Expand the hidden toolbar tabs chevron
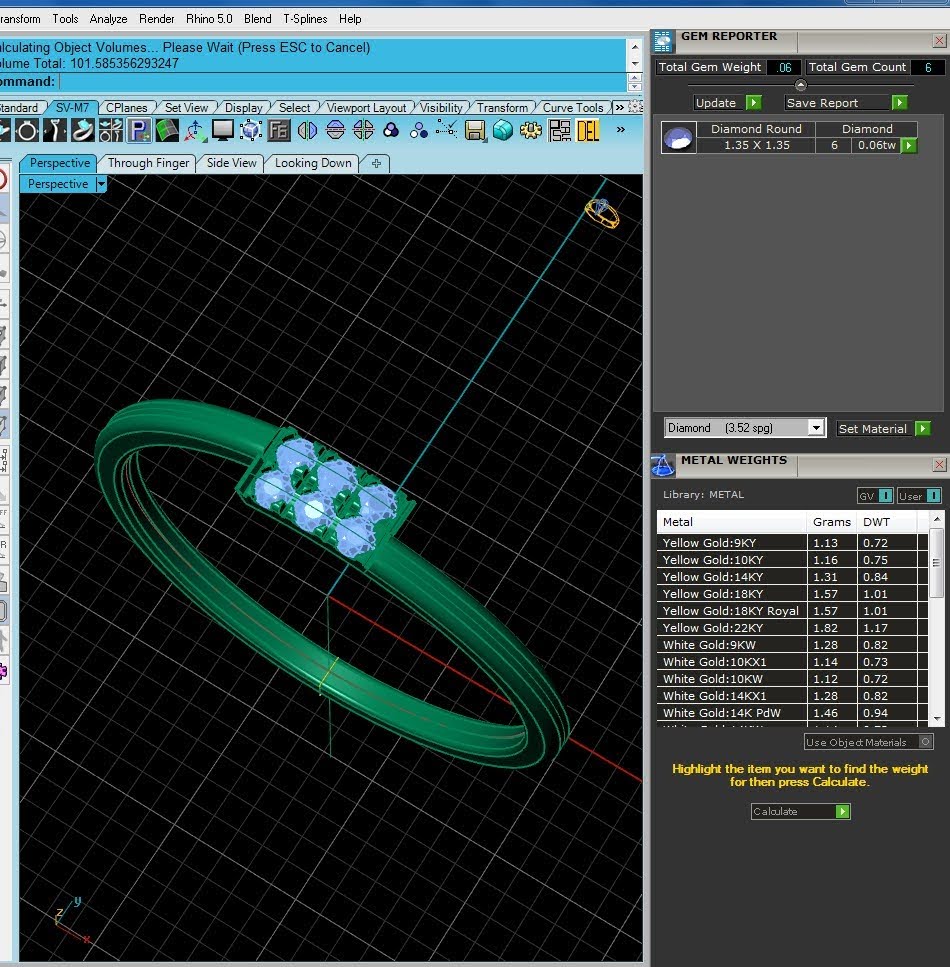Image resolution: width=950 pixels, height=967 pixels. click(619, 107)
